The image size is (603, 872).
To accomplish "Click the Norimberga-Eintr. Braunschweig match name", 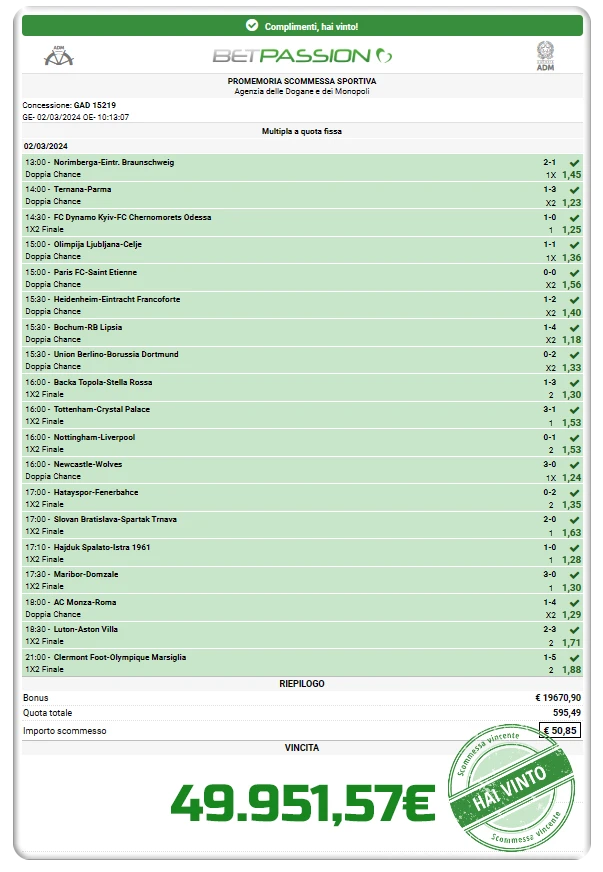I will pyautogui.click(x=114, y=162).
